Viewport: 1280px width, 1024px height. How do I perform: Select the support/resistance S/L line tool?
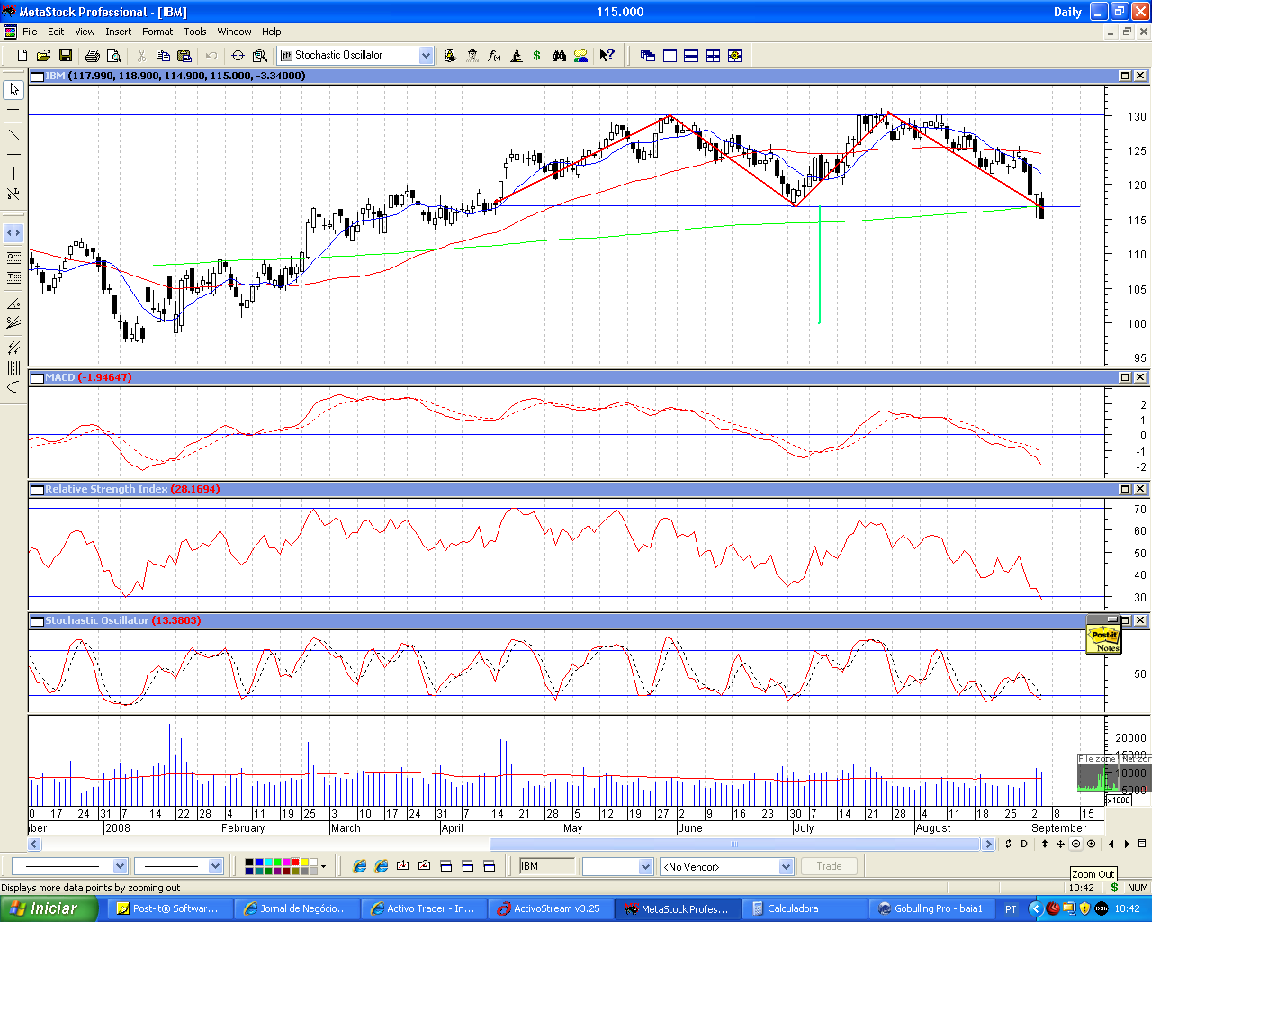(14, 194)
